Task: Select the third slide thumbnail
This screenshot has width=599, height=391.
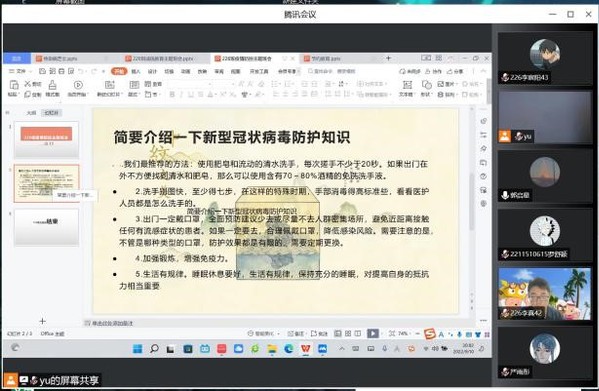Action: click(x=46, y=227)
